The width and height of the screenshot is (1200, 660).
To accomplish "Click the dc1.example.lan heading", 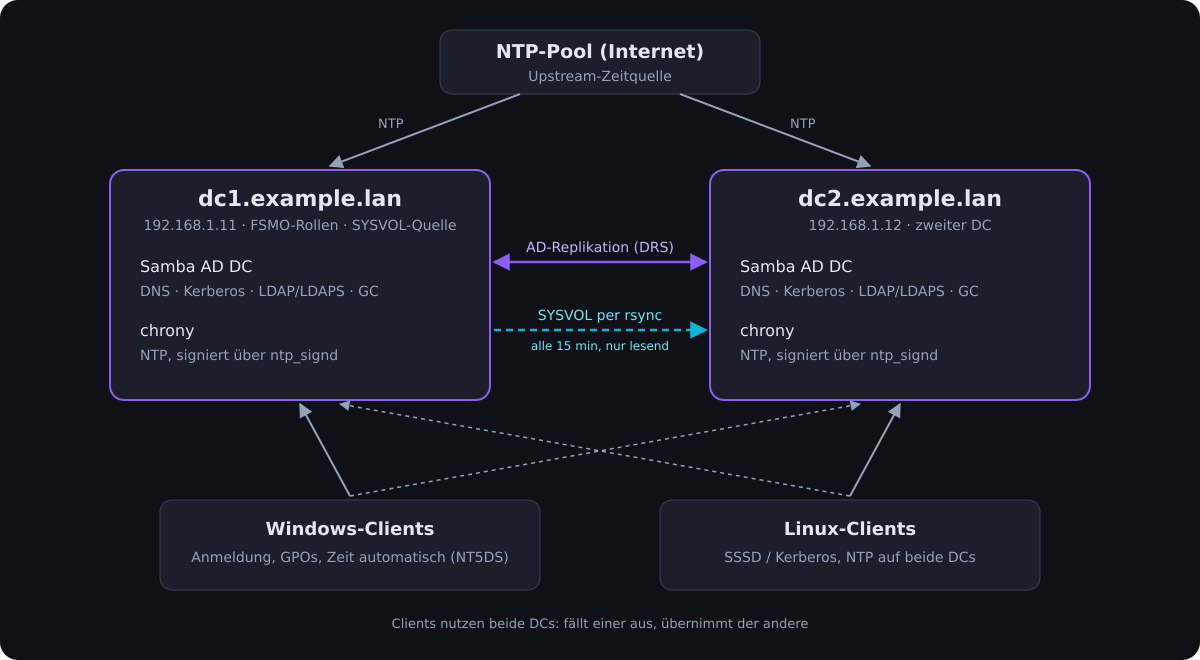I will pyautogui.click(x=300, y=198).
